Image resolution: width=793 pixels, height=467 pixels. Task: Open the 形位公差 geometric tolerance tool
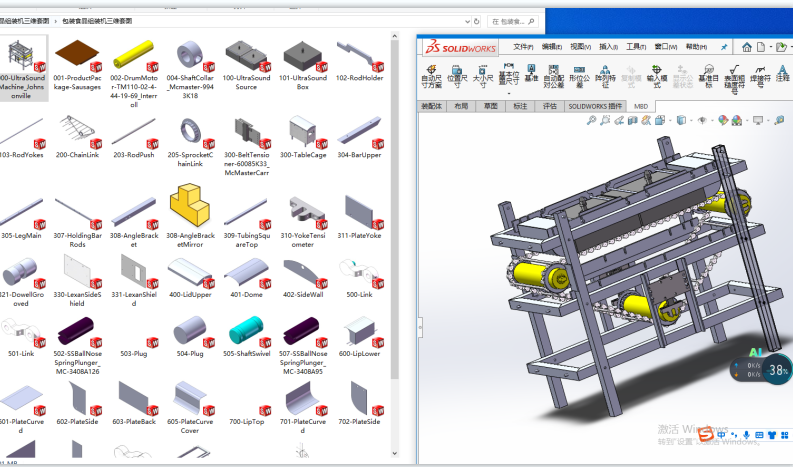tap(580, 77)
